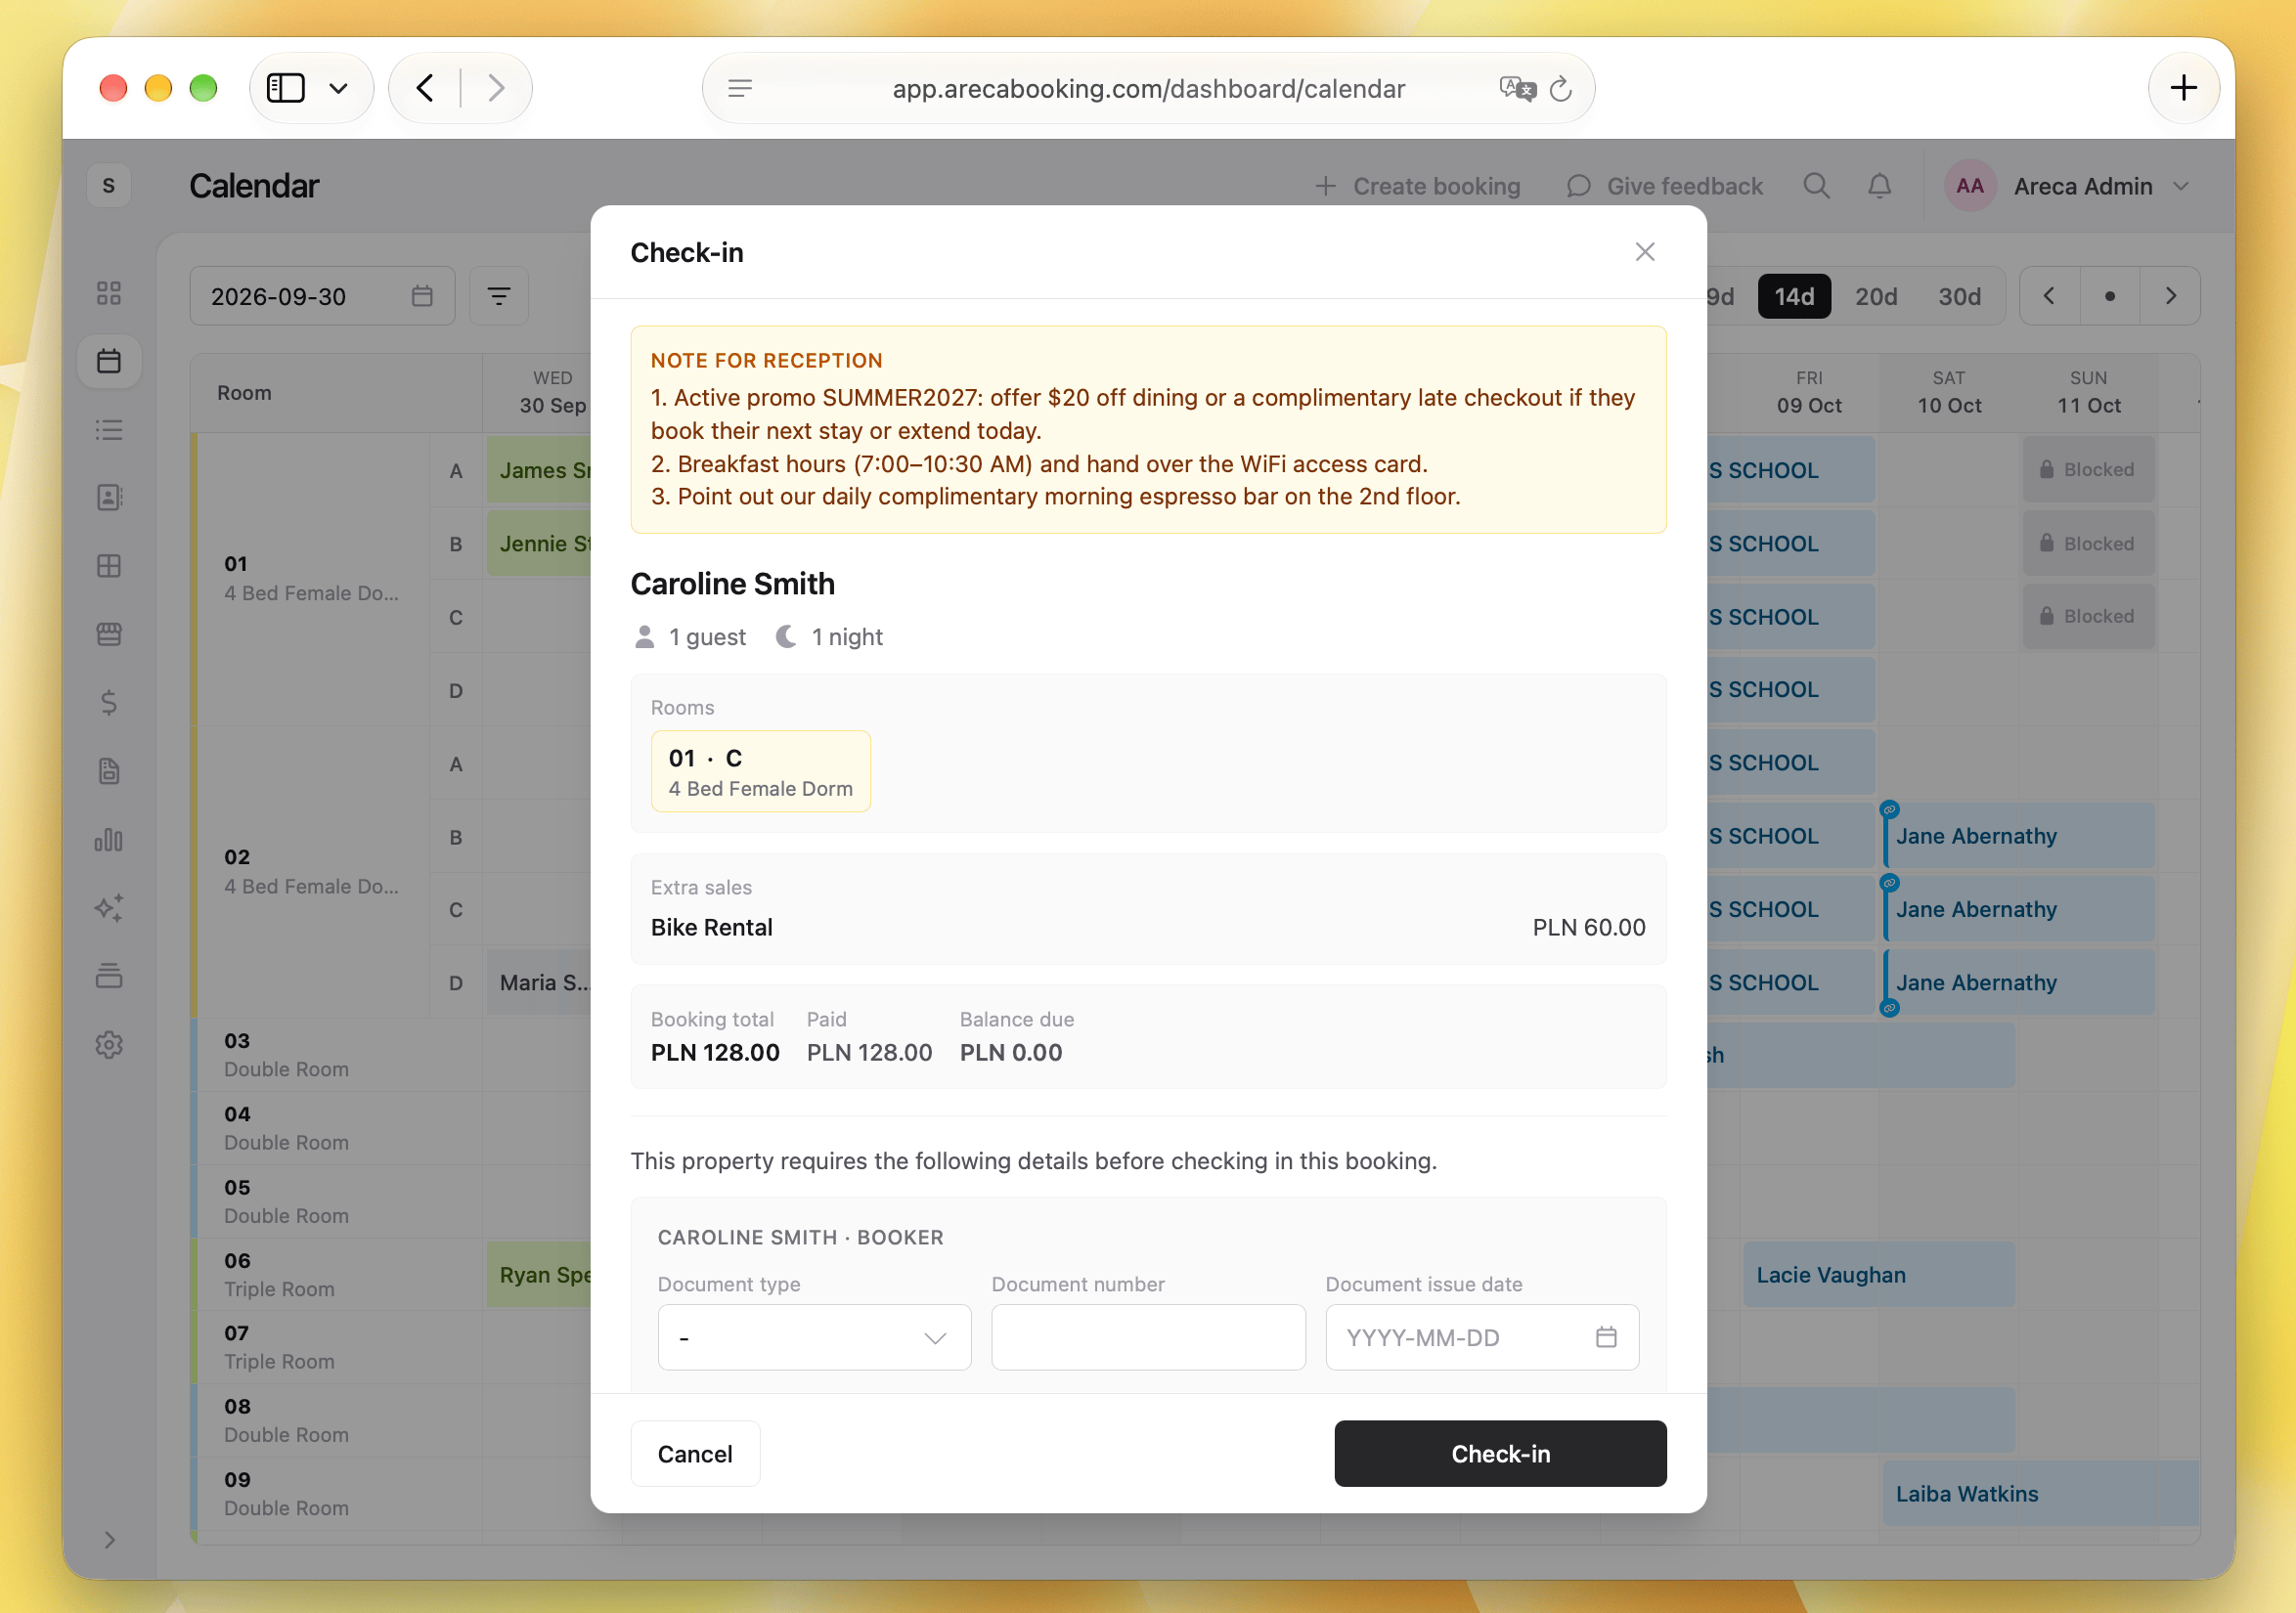Screen dimensions: 2296x1613
Task: Open the notifications bell
Action: coord(1879,186)
